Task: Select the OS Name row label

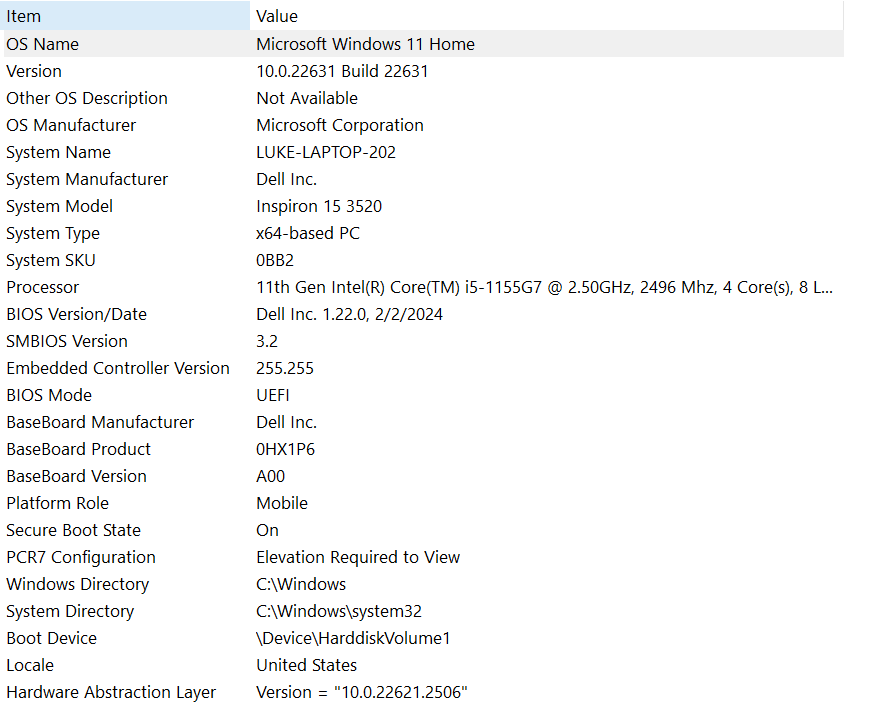Action: [42, 44]
